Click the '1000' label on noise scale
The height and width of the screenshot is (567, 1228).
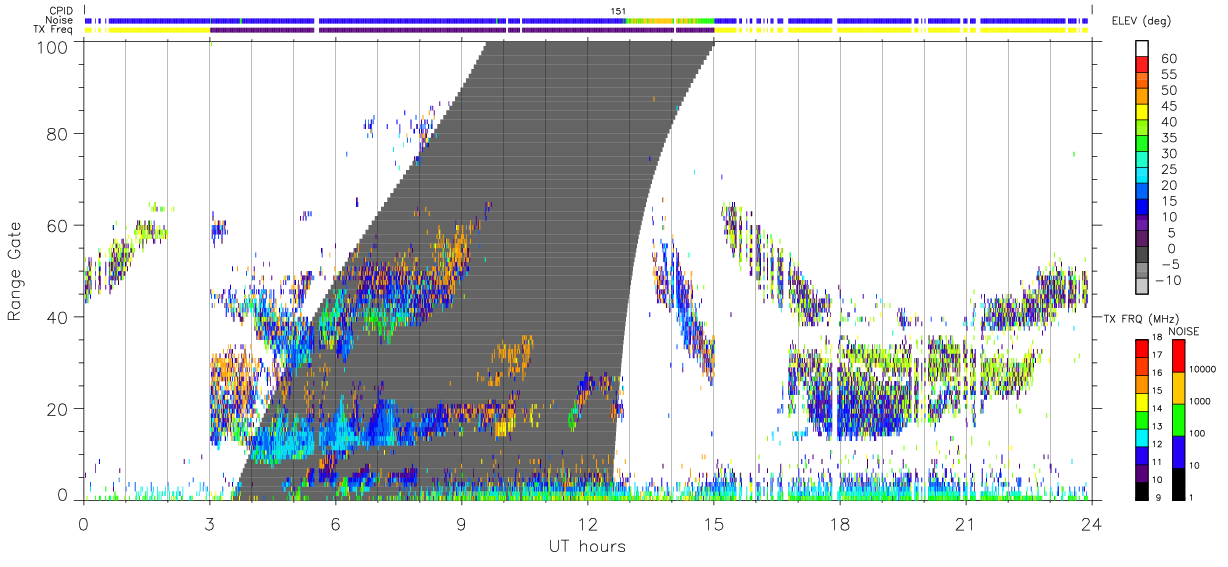click(1200, 401)
